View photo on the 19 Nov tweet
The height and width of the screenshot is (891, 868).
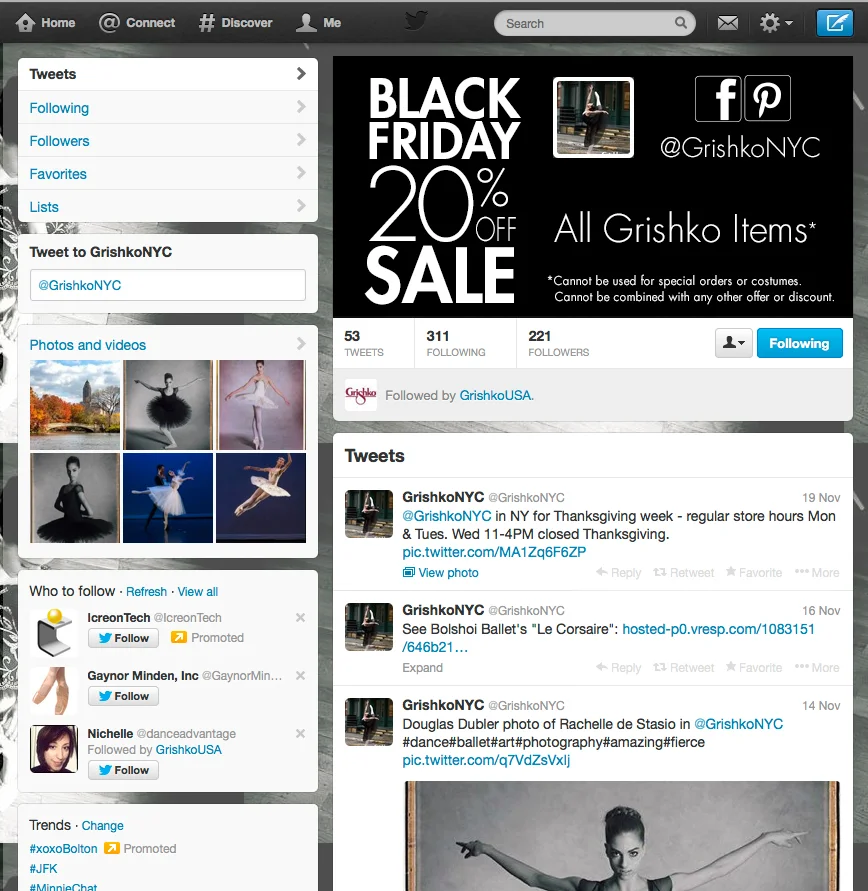(441, 572)
